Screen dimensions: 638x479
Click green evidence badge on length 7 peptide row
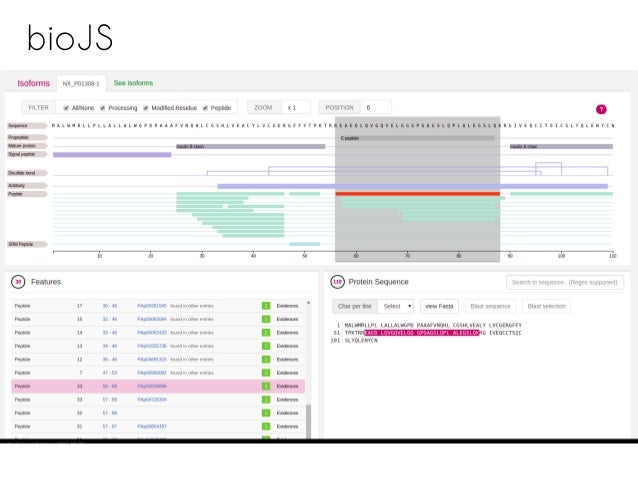pos(266,373)
